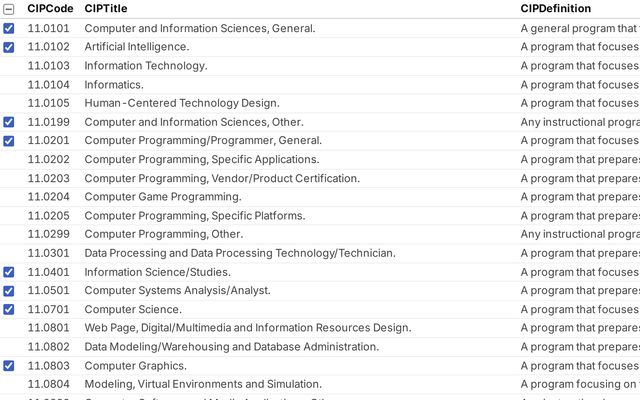Viewport: 640px width, 400px height.
Task: Toggle the select-all checkbox in header
Action: point(9,9)
